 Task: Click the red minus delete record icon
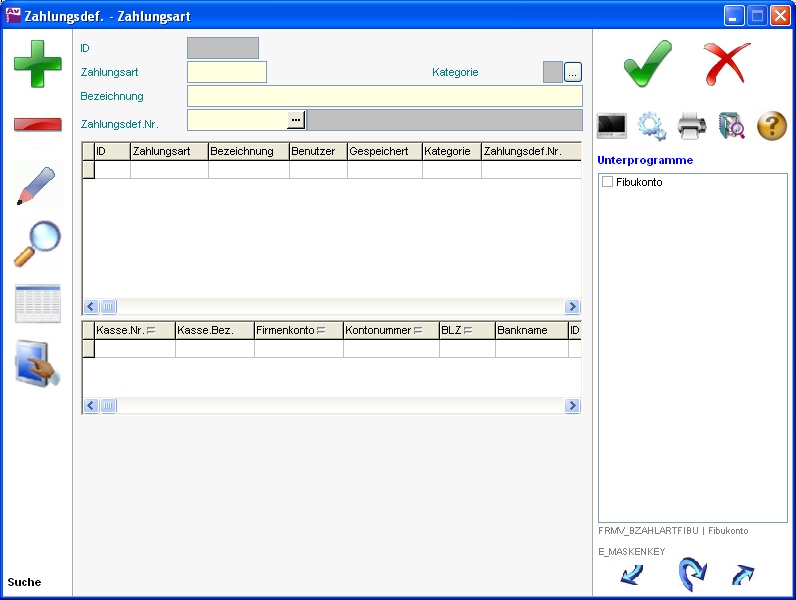[x=37, y=124]
